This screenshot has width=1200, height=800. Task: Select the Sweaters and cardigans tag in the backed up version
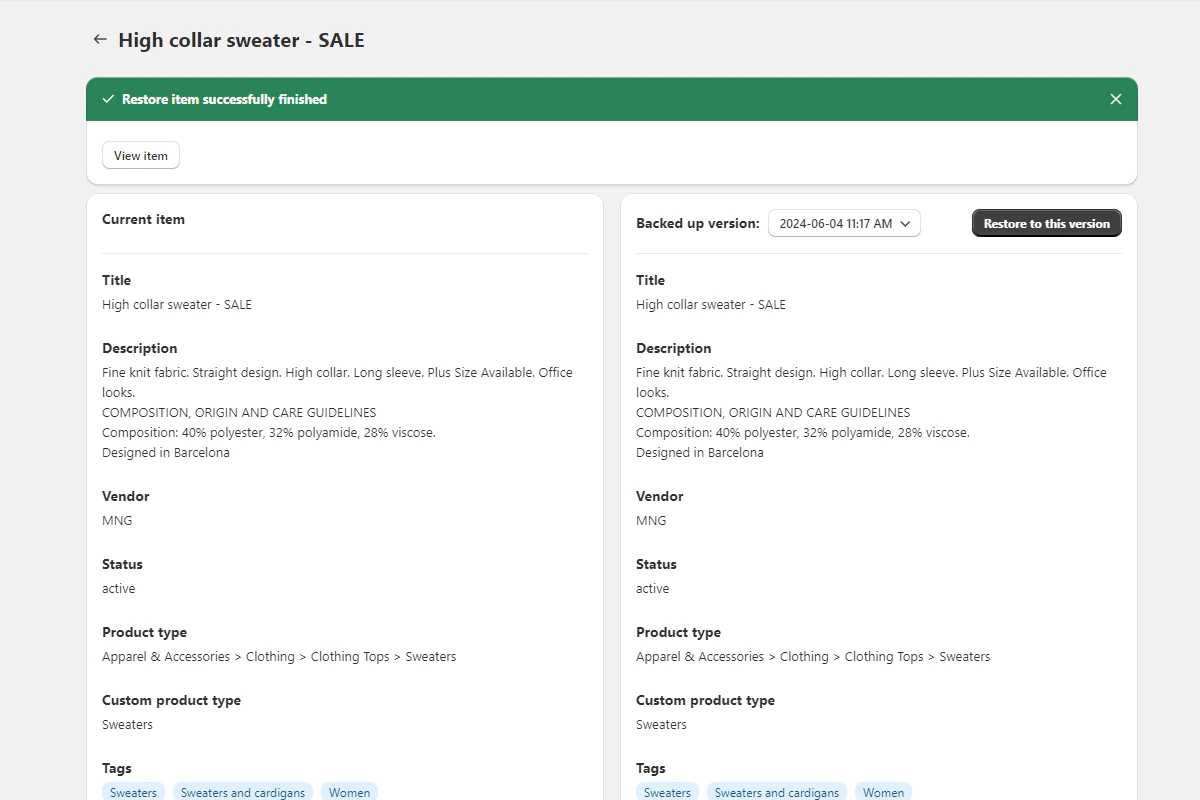click(777, 792)
